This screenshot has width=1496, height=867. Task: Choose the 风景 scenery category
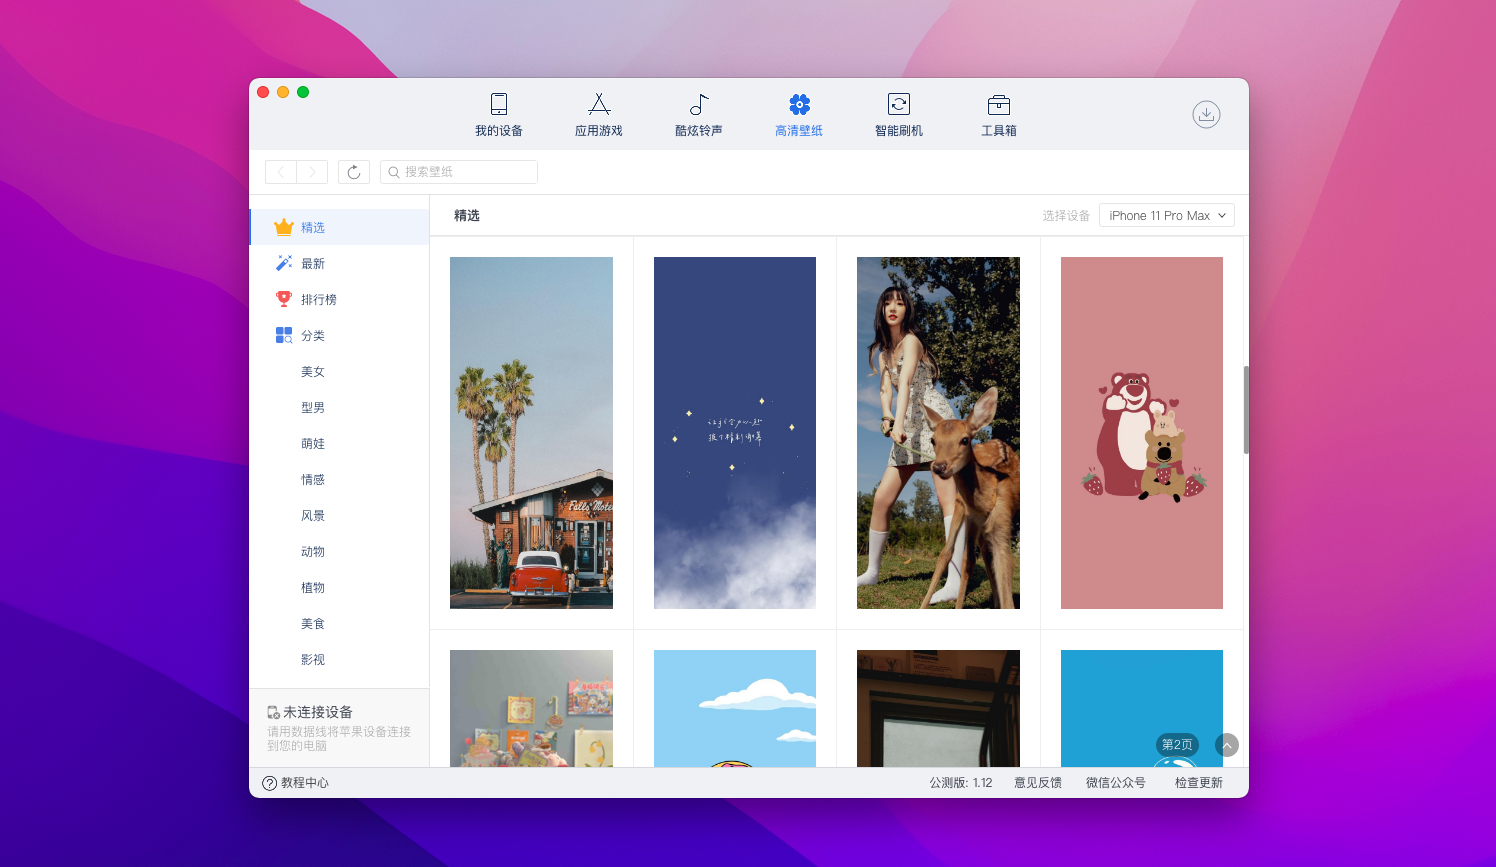tap(312, 516)
